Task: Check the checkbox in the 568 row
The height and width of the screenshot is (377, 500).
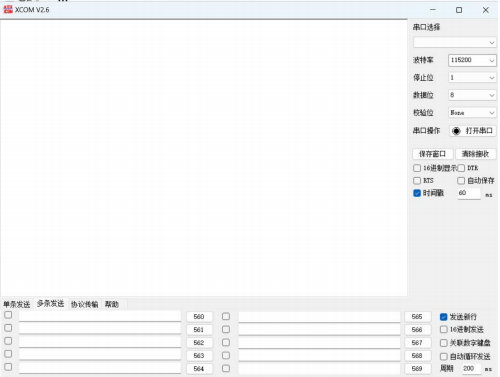Action: (x=226, y=355)
